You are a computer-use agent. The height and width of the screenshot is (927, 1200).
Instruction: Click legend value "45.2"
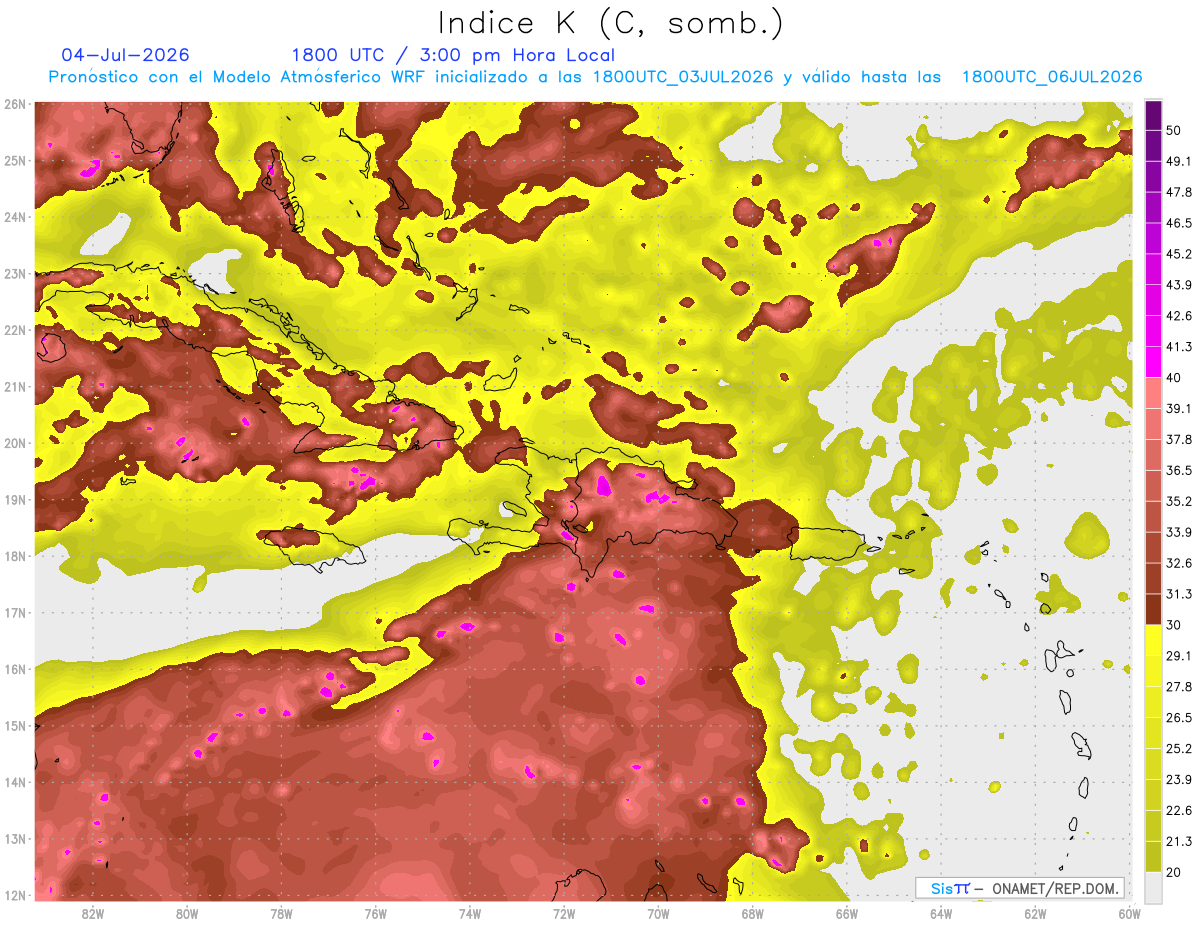point(1179,254)
